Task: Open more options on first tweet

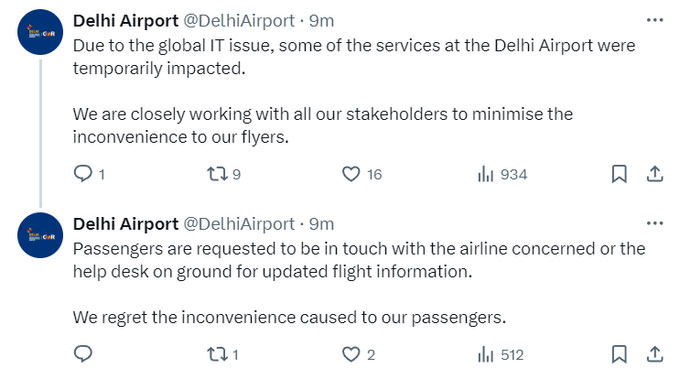Action: 654,20
